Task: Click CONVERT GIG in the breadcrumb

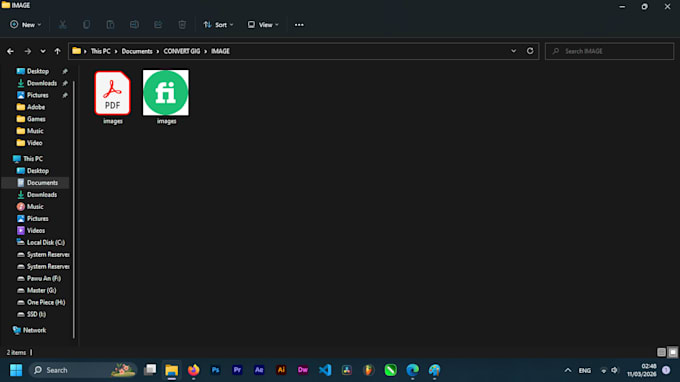Action: point(182,51)
